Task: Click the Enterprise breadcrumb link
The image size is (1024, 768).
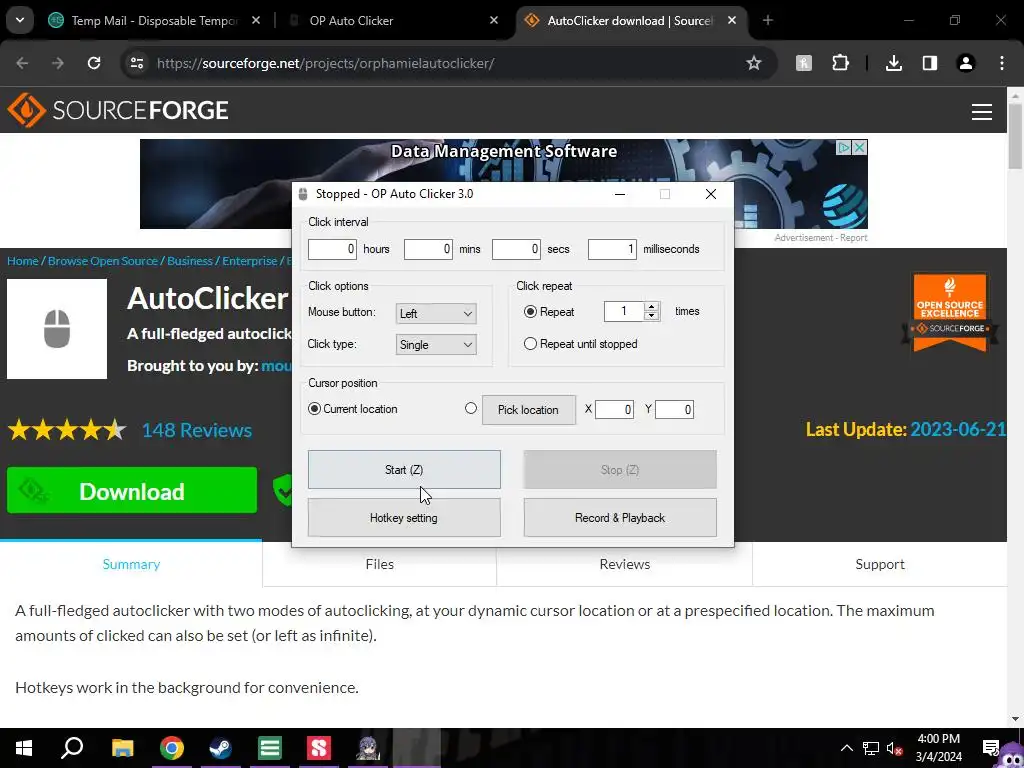Action: click(249, 261)
